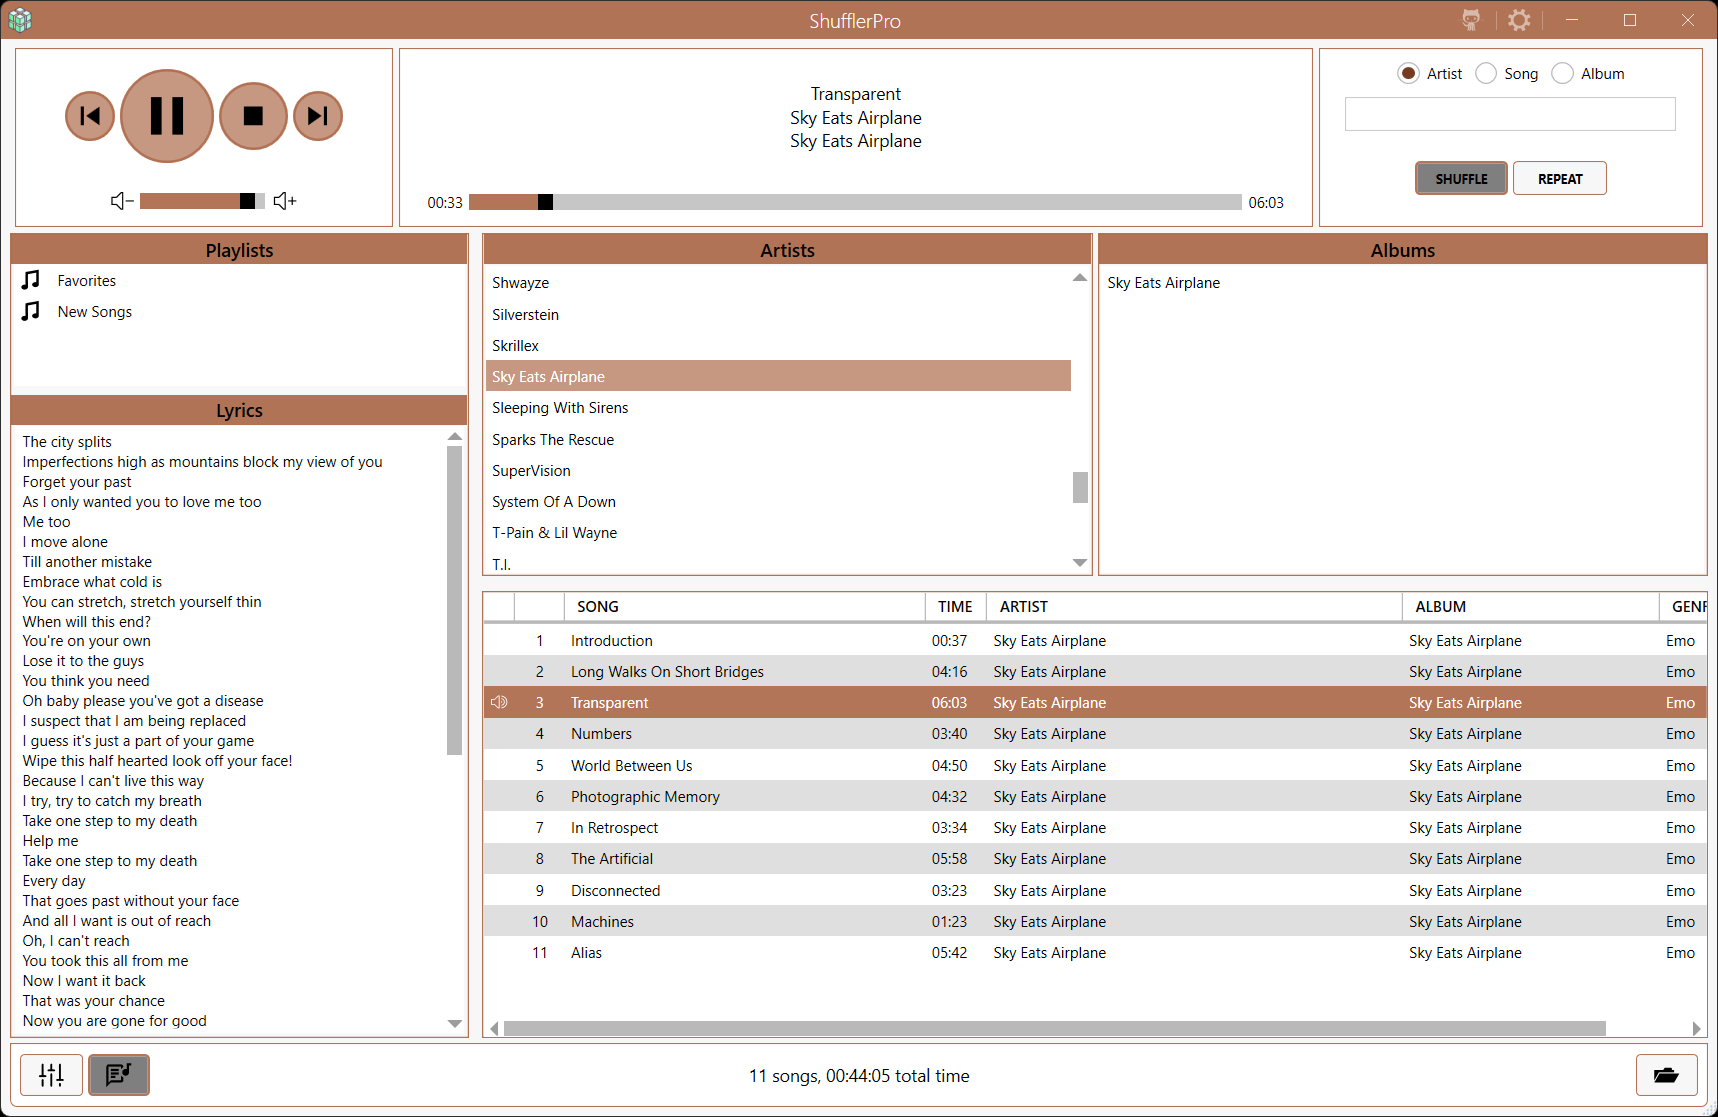
Task: Select the Artist search radio button
Action: 1408,73
